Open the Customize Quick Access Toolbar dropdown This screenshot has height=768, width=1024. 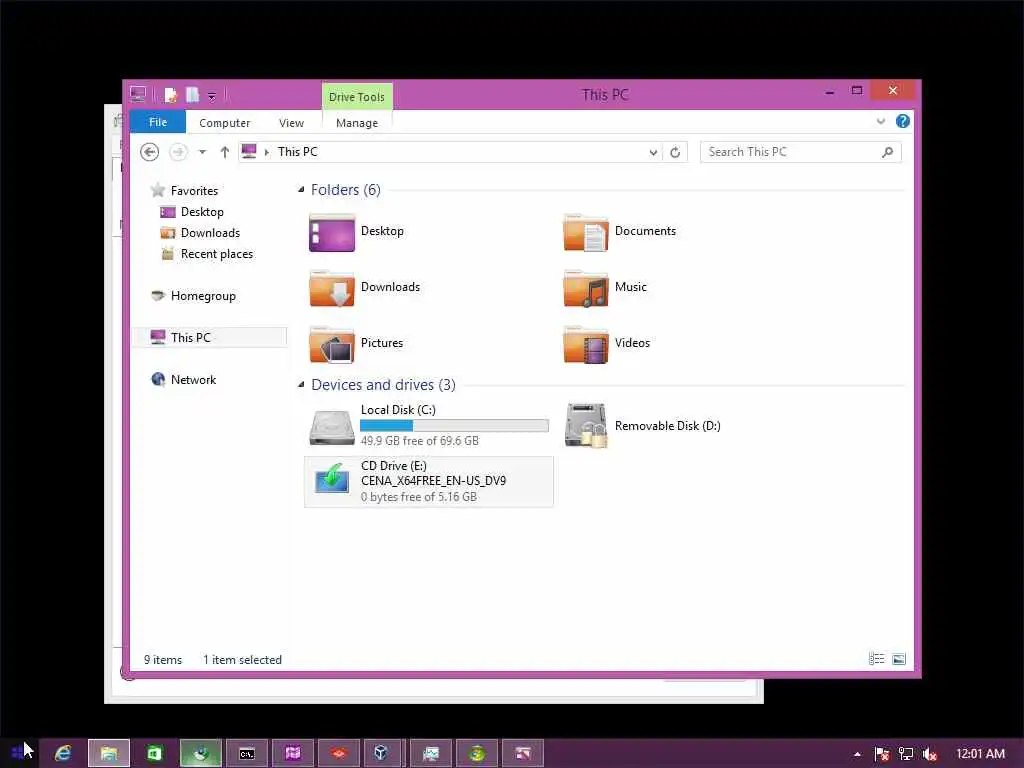coord(212,97)
